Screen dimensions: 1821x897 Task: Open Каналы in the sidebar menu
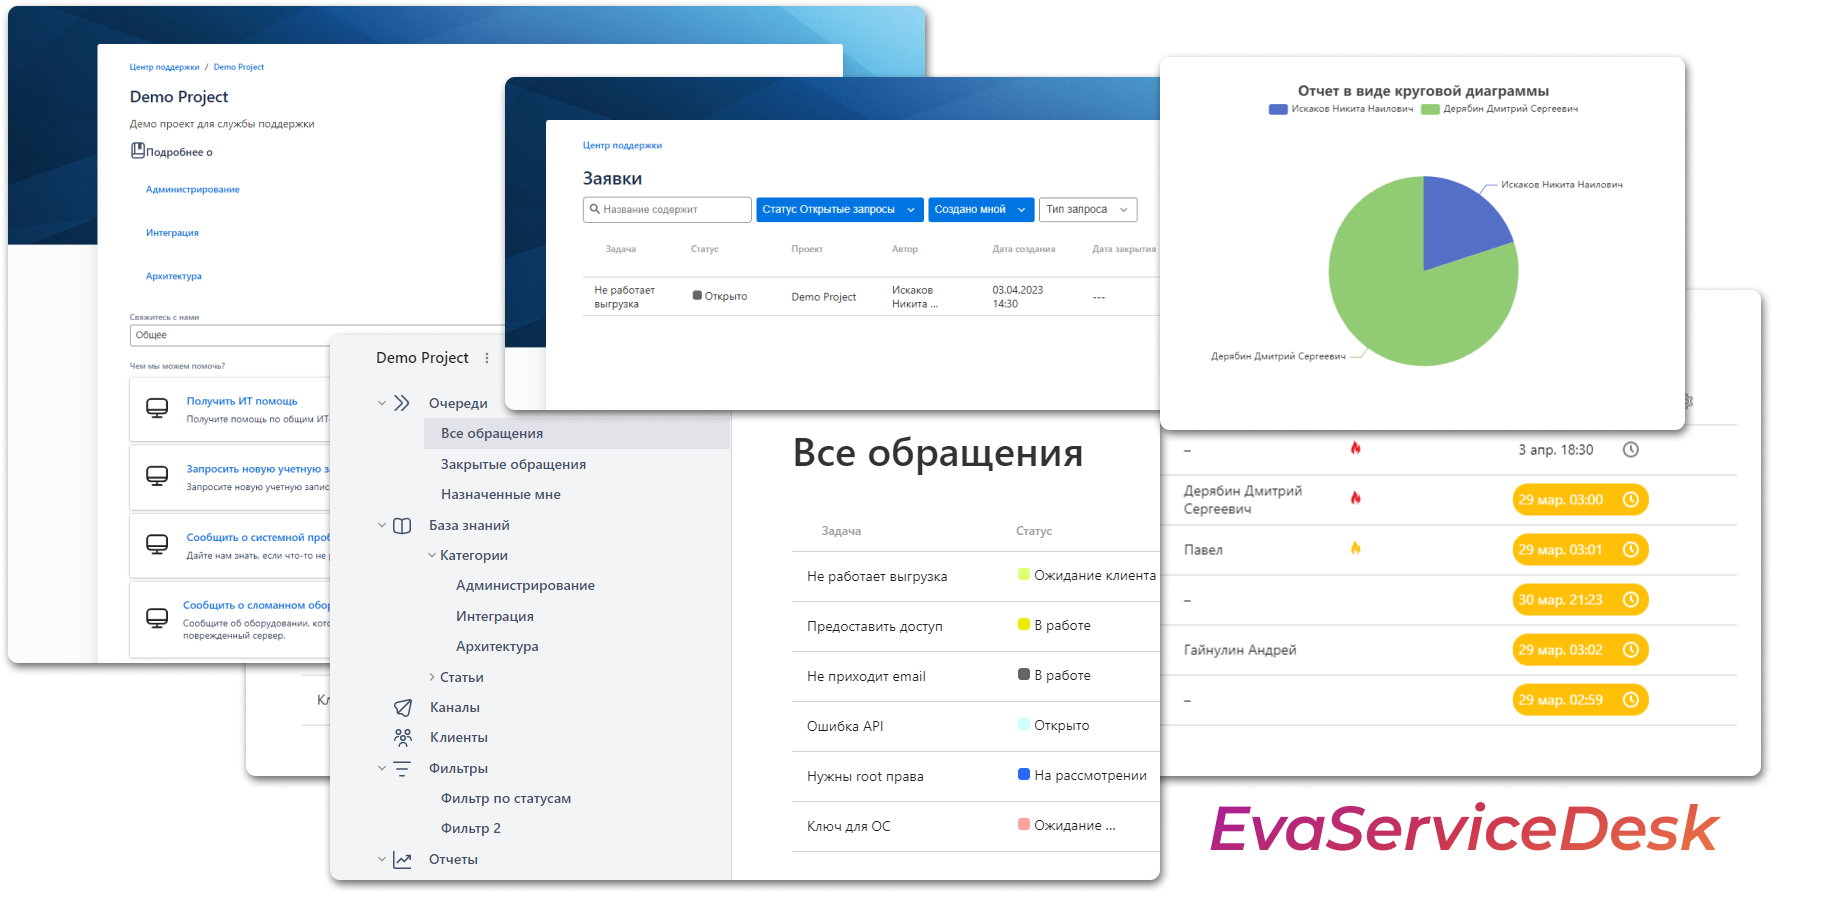pyautogui.click(x=455, y=707)
